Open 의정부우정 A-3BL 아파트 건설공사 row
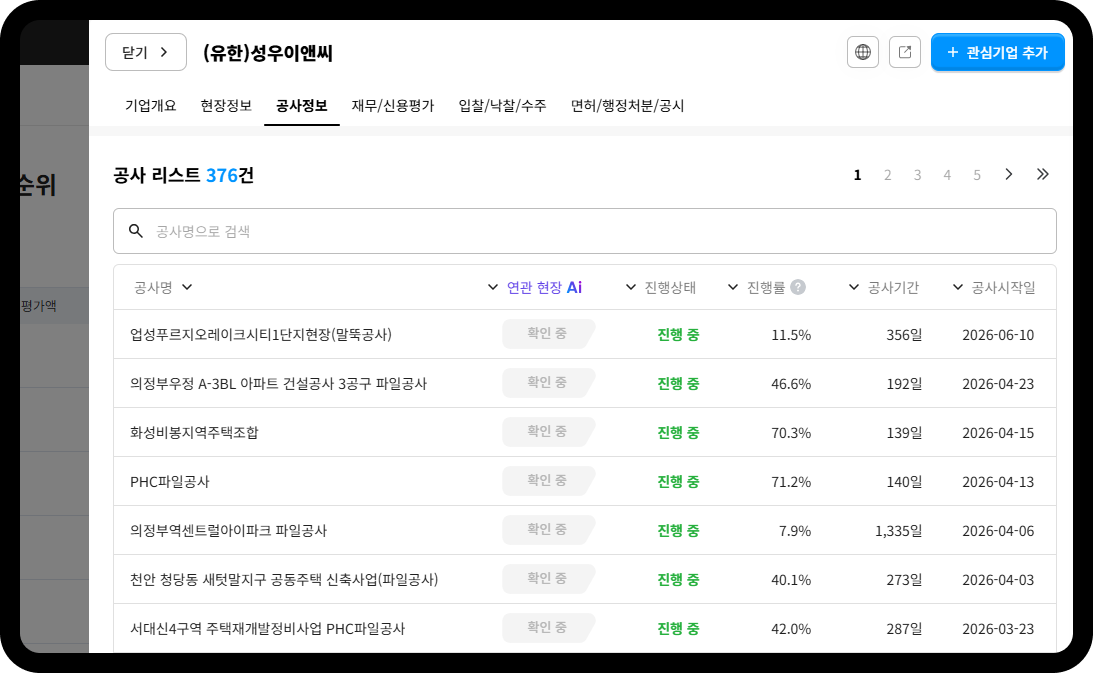This screenshot has height=673, width=1093. (x=585, y=384)
